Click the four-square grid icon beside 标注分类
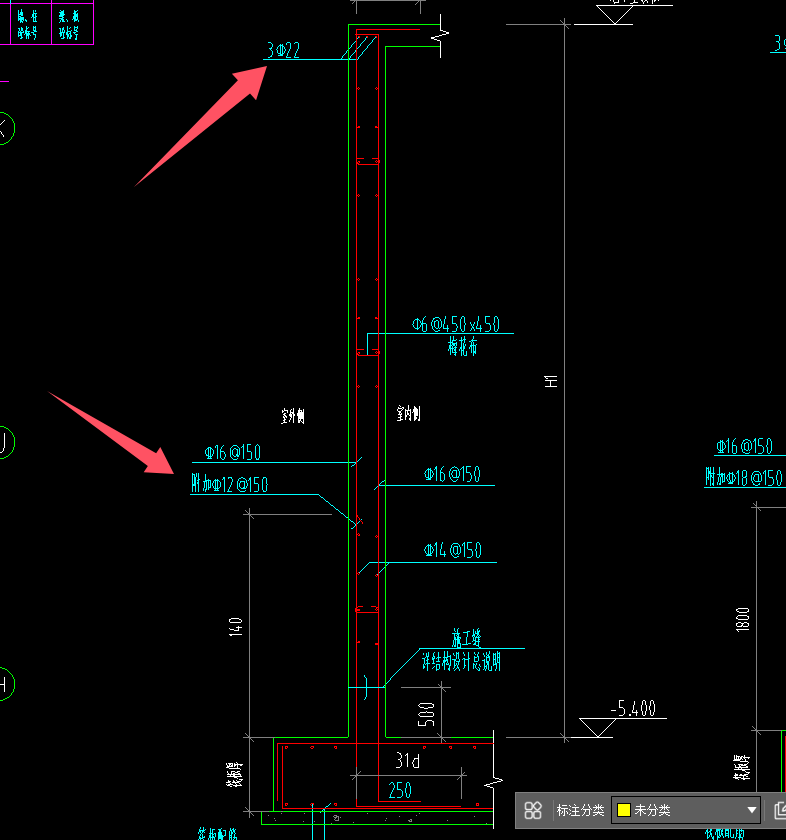786x840 pixels. [x=533, y=810]
